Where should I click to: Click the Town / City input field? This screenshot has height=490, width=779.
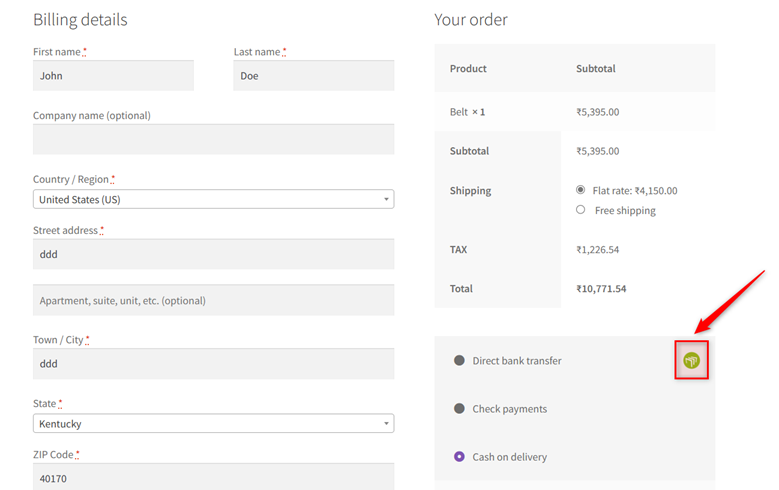coord(214,364)
